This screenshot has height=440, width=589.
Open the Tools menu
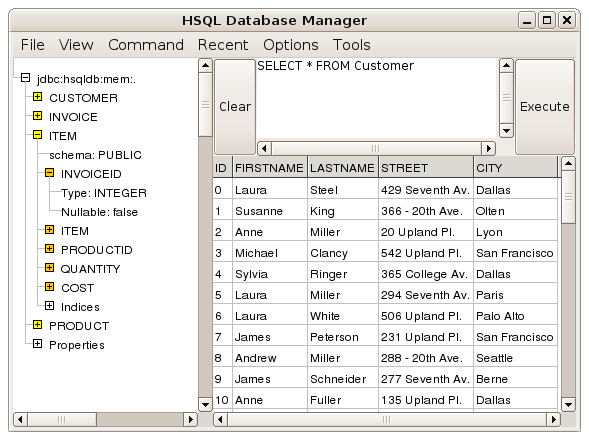click(352, 45)
